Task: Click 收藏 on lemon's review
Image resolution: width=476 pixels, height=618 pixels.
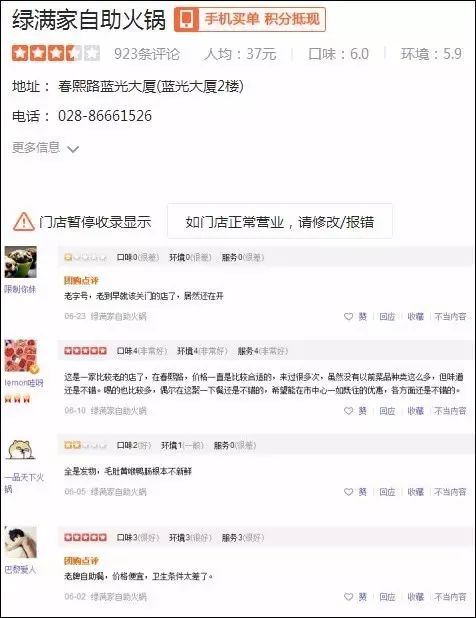Action: click(x=415, y=411)
